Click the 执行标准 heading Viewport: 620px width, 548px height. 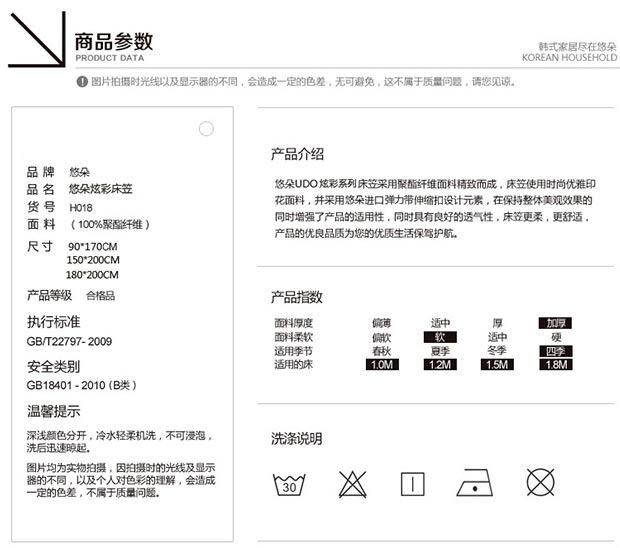[53, 322]
